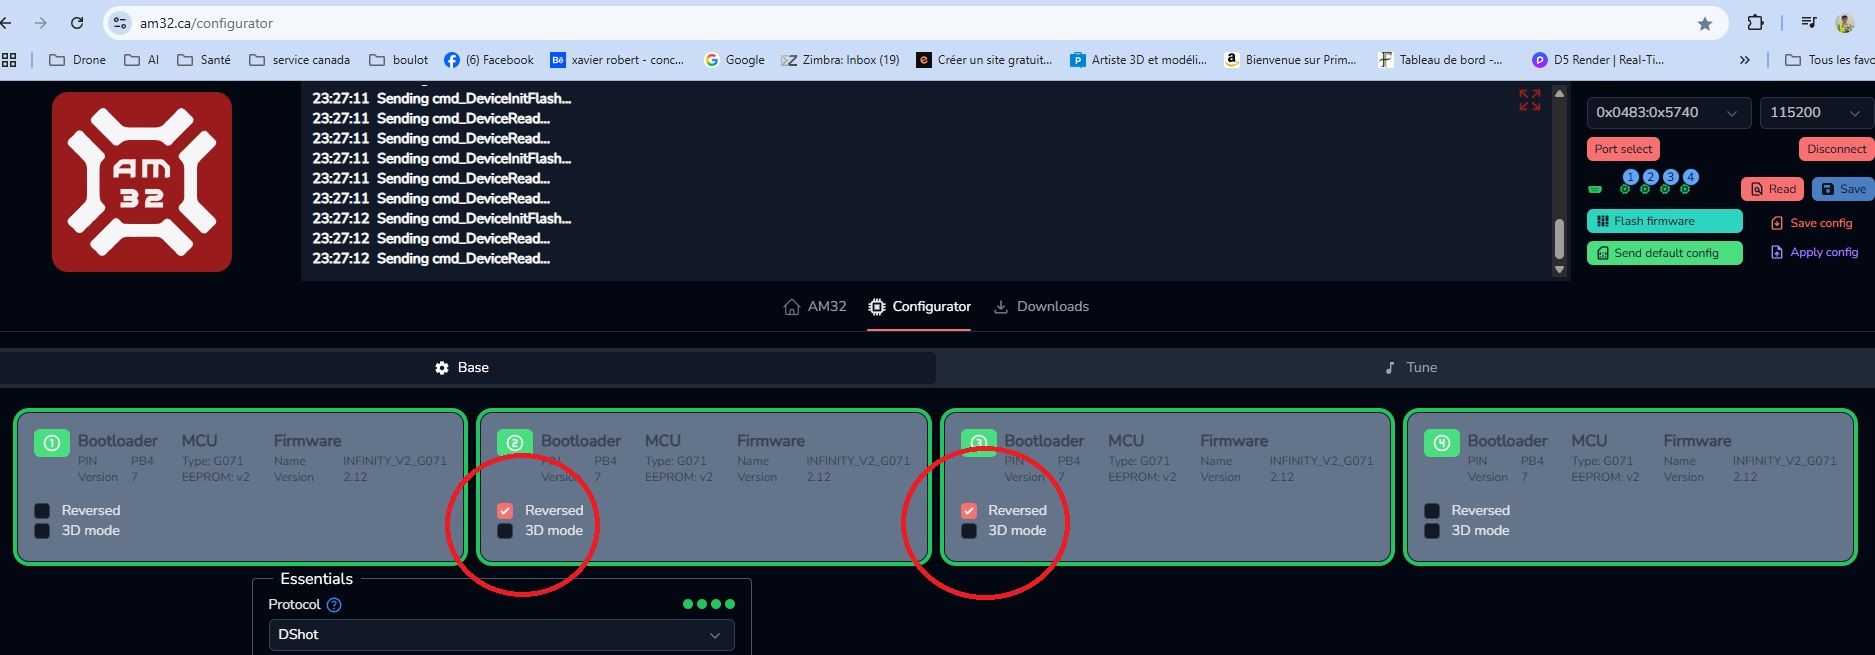
Task: Open the serial port 0x0483:0x5740 dropdown
Action: click(x=1667, y=113)
